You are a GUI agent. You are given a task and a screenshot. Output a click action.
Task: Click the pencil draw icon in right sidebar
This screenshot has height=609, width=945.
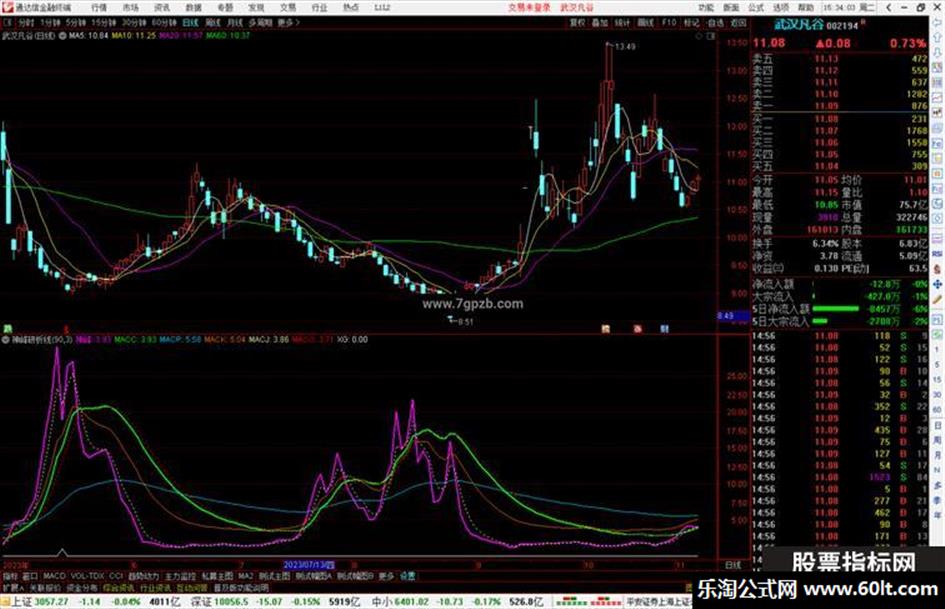click(938, 299)
